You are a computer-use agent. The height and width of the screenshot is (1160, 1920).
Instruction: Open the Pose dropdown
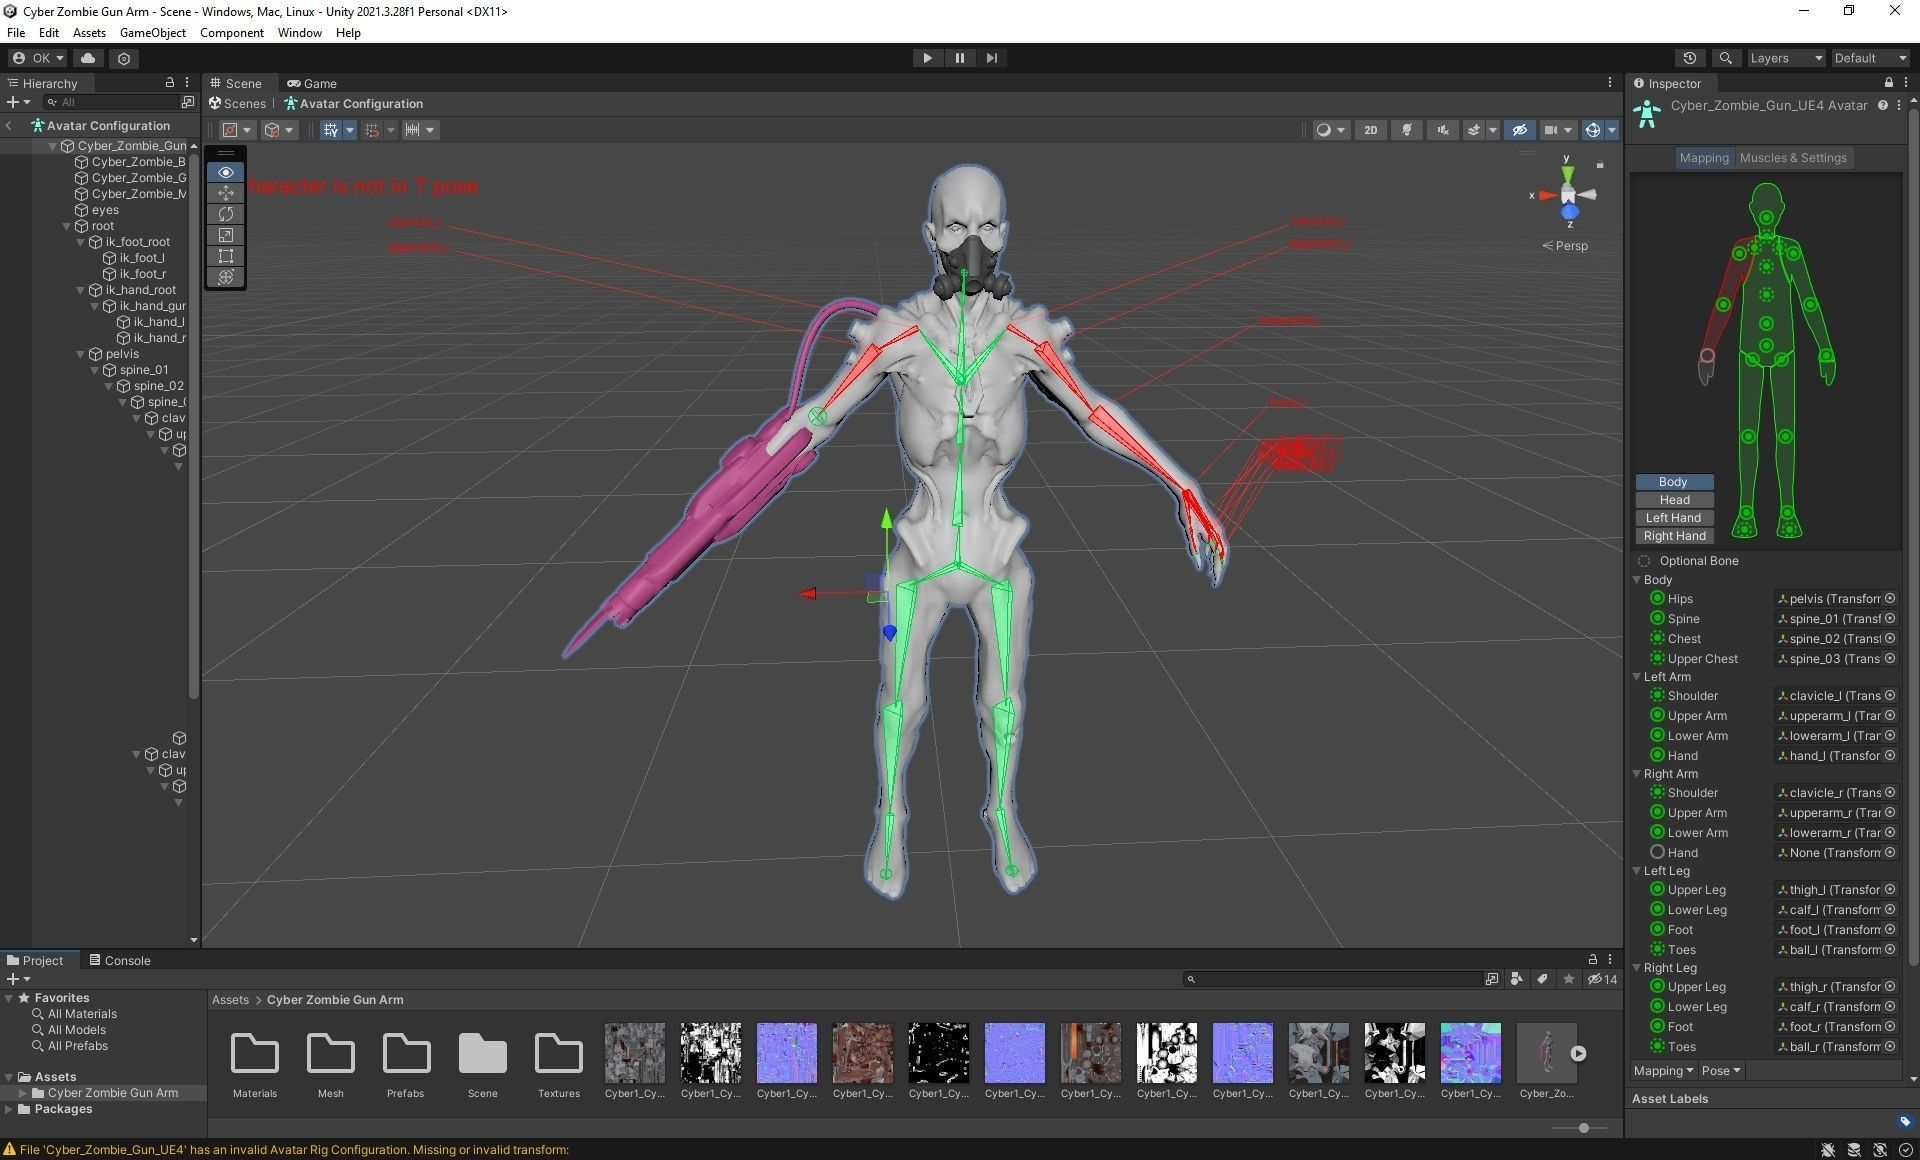[1720, 1070]
